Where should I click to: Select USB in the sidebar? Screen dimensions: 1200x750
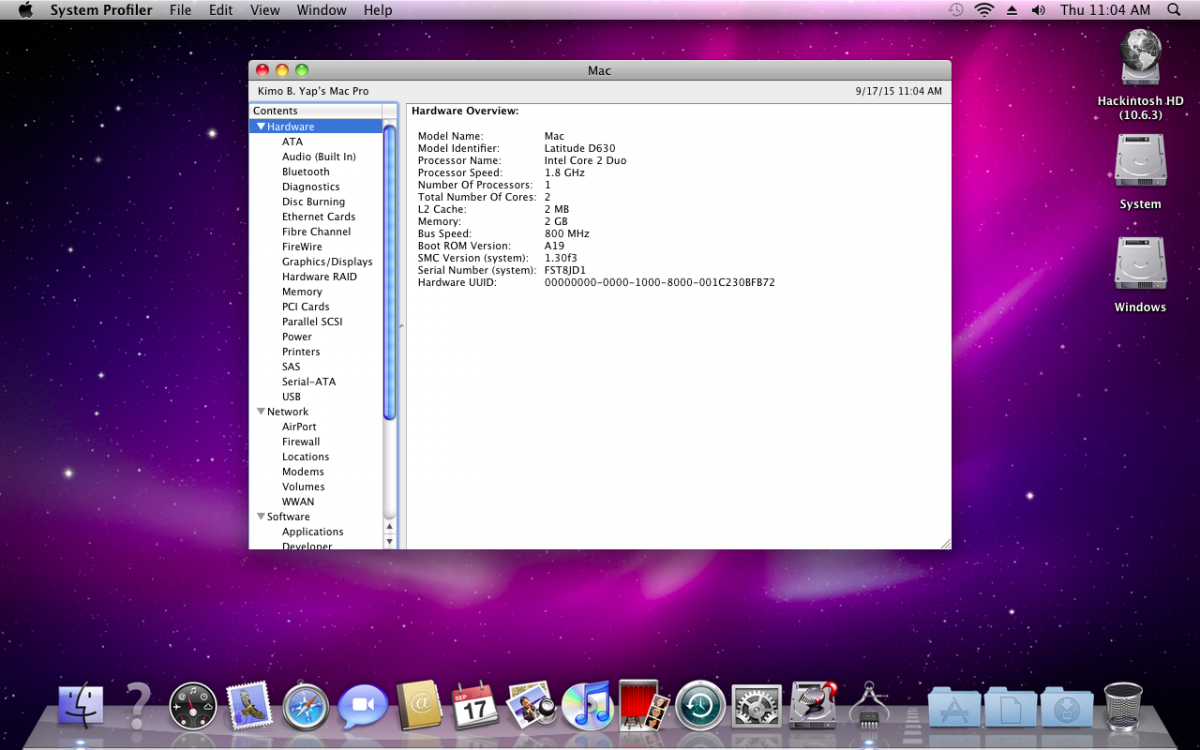(x=291, y=397)
